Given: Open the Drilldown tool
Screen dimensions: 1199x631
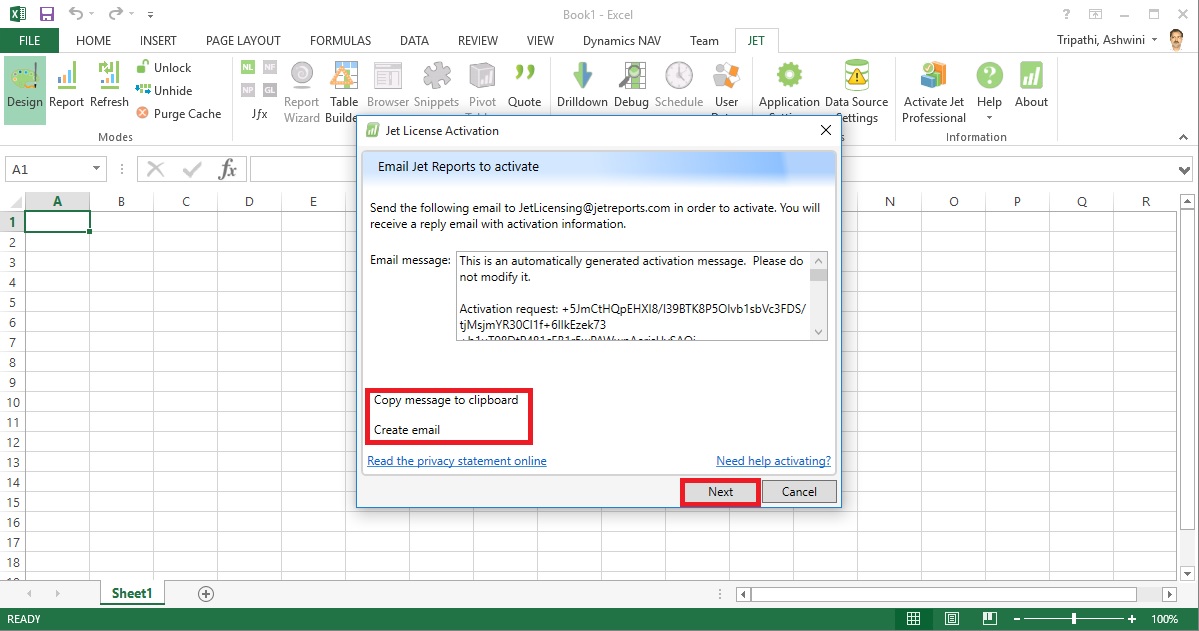Looking at the screenshot, I should click(582, 79).
